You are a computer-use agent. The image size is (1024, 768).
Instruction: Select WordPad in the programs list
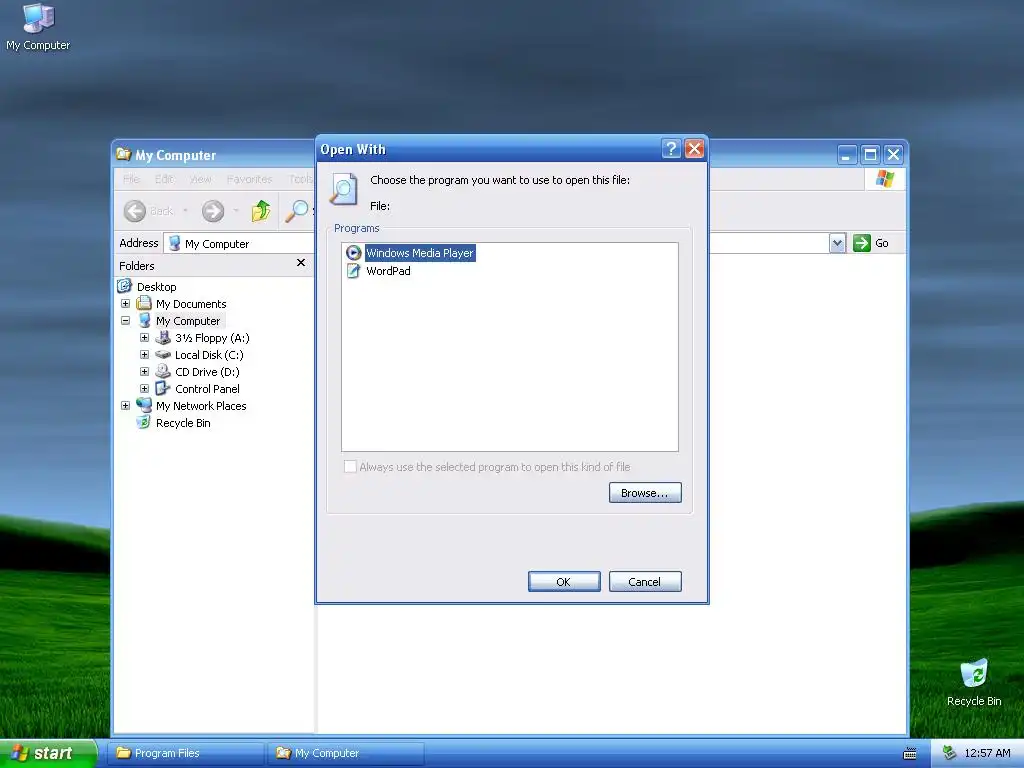(x=388, y=270)
